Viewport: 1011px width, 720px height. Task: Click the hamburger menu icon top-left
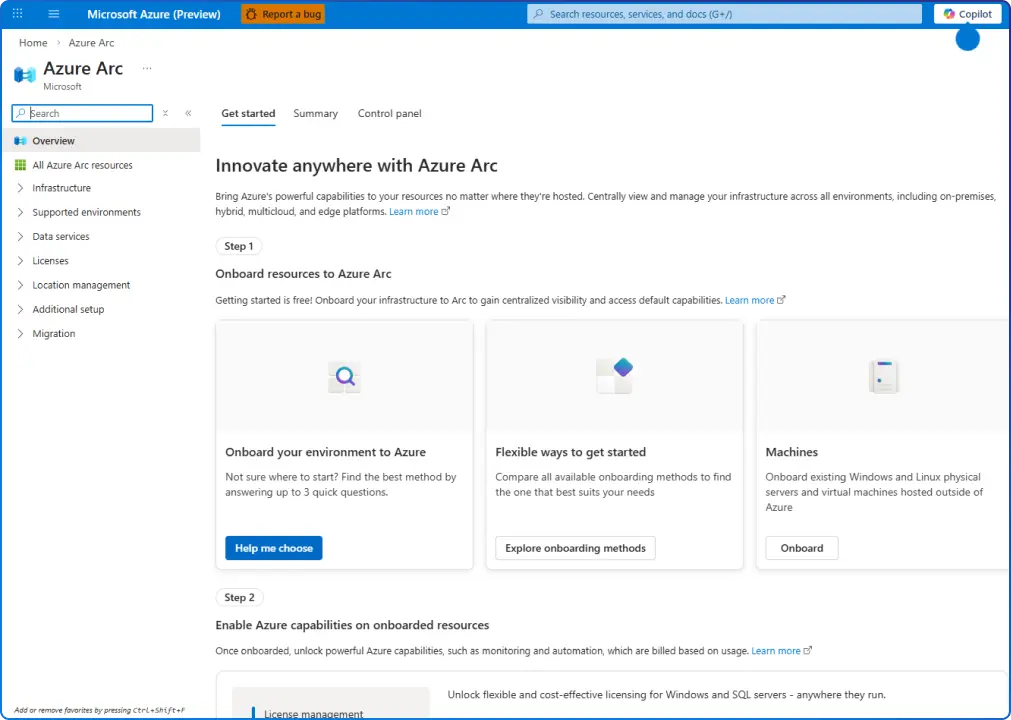pos(53,14)
